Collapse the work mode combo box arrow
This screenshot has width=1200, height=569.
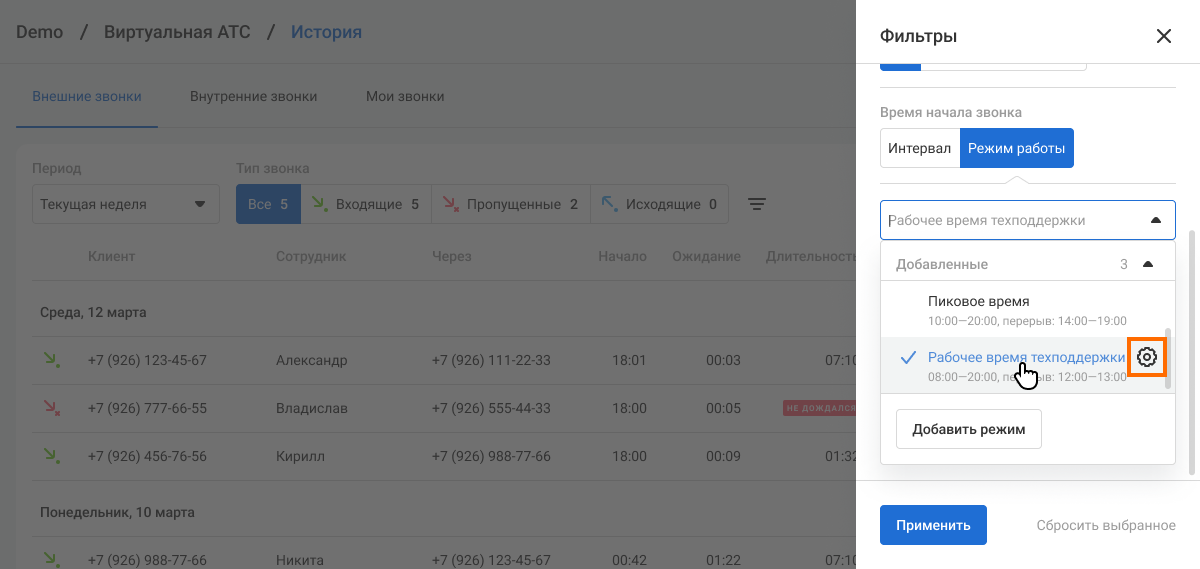(x=1156, y=220)
